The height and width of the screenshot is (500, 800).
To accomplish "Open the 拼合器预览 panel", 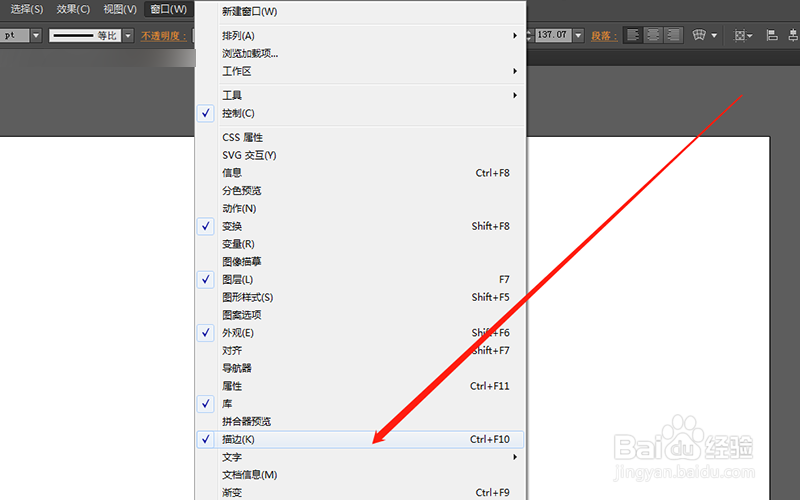I will tap(360, 421).
